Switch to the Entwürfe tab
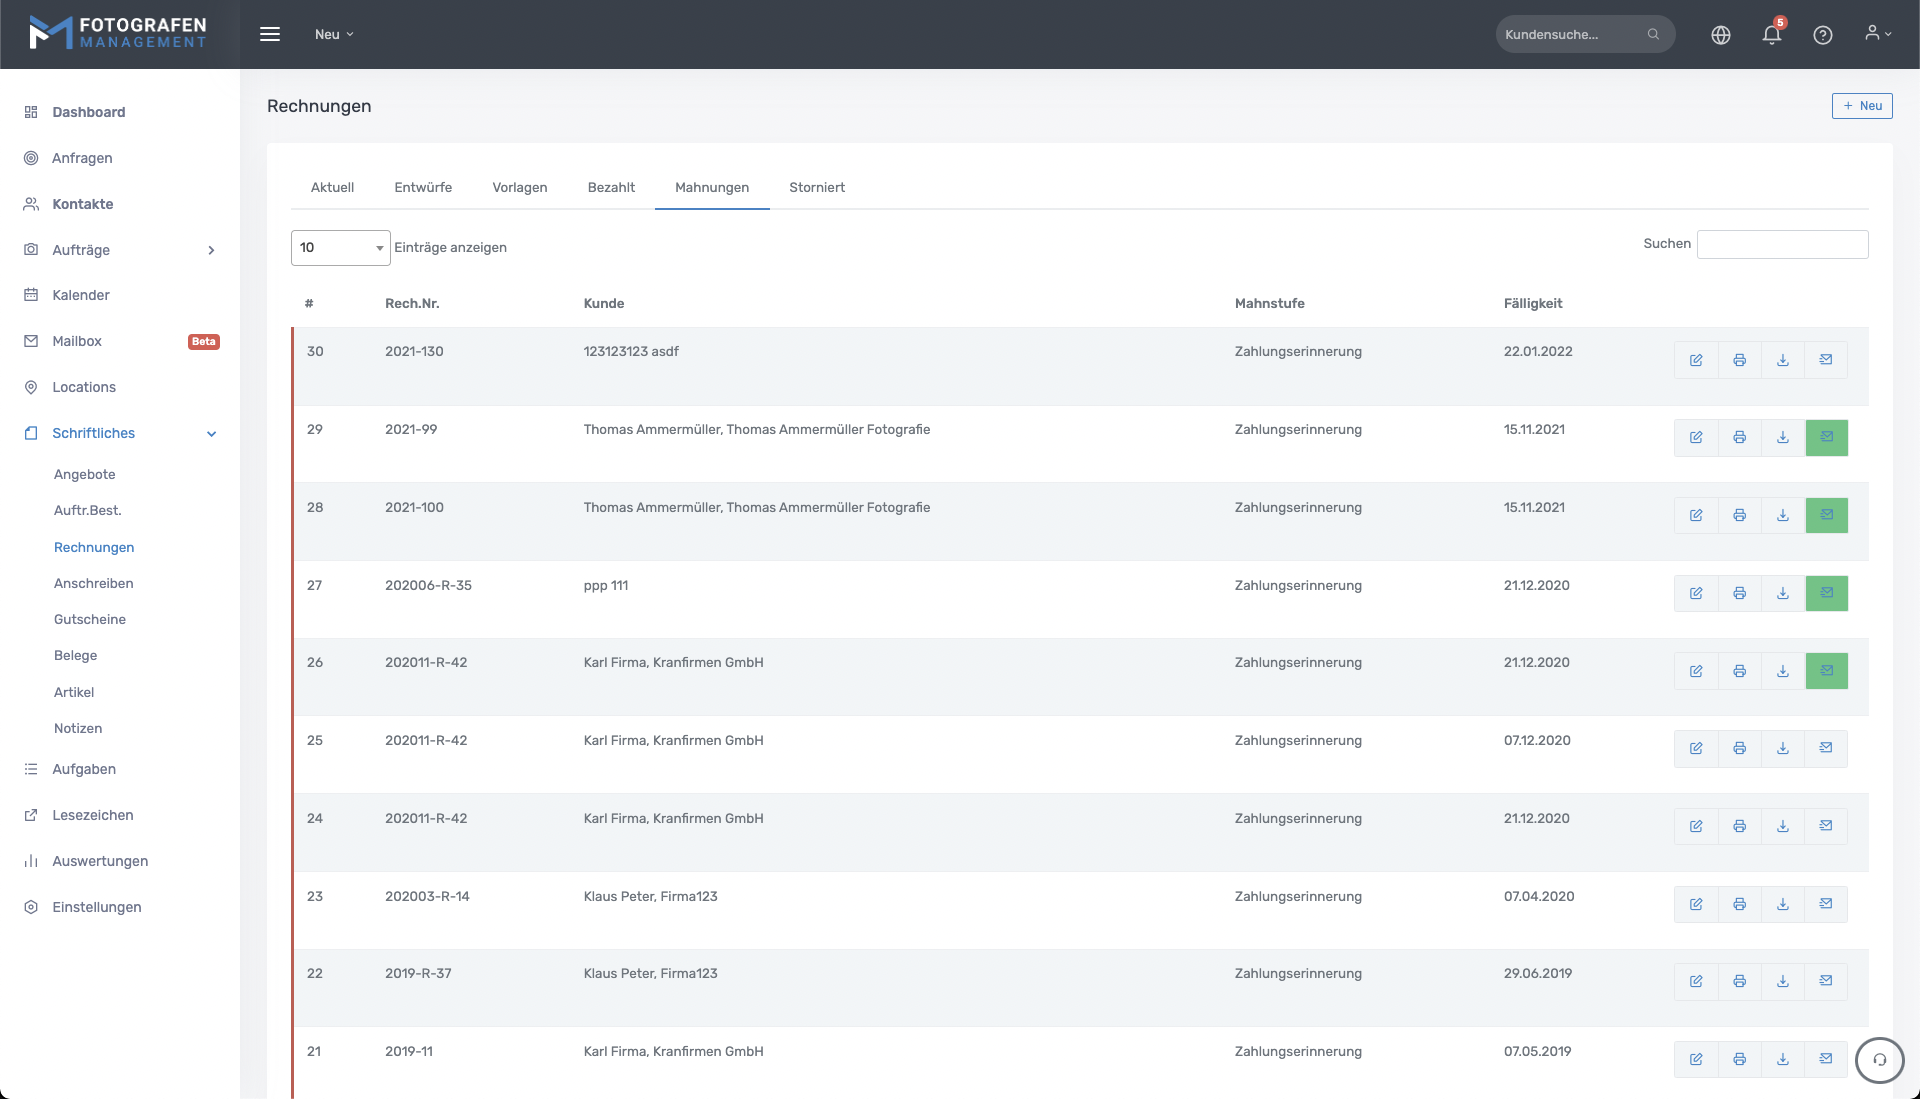This screenshot has width=1920, height=1099. point(423,188)
